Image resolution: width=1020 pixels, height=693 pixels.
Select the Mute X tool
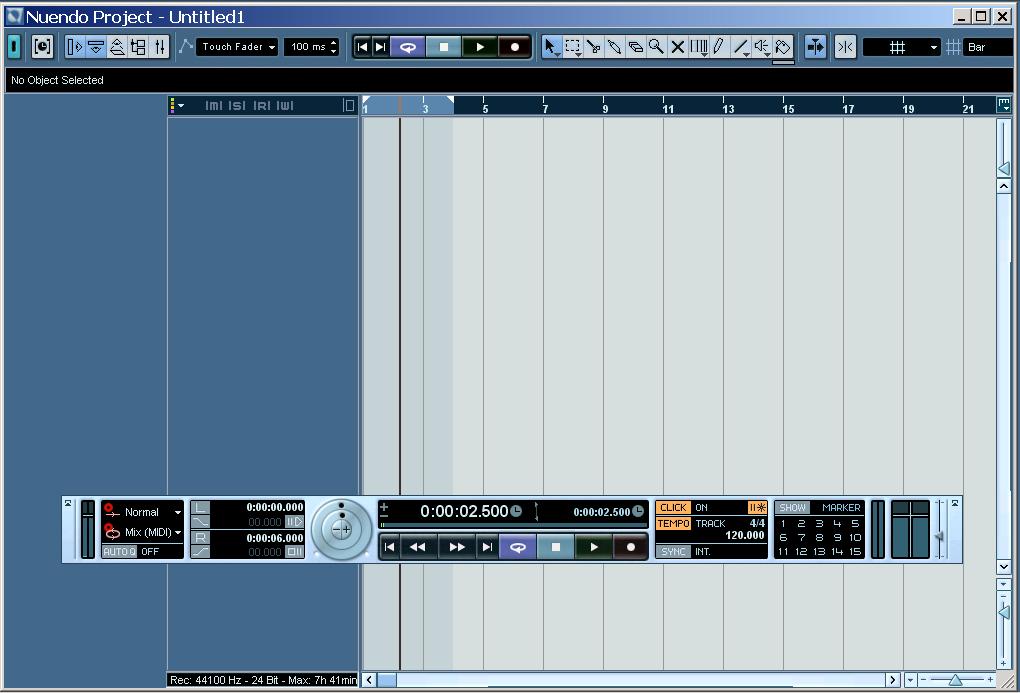click(x=677, y=47)
